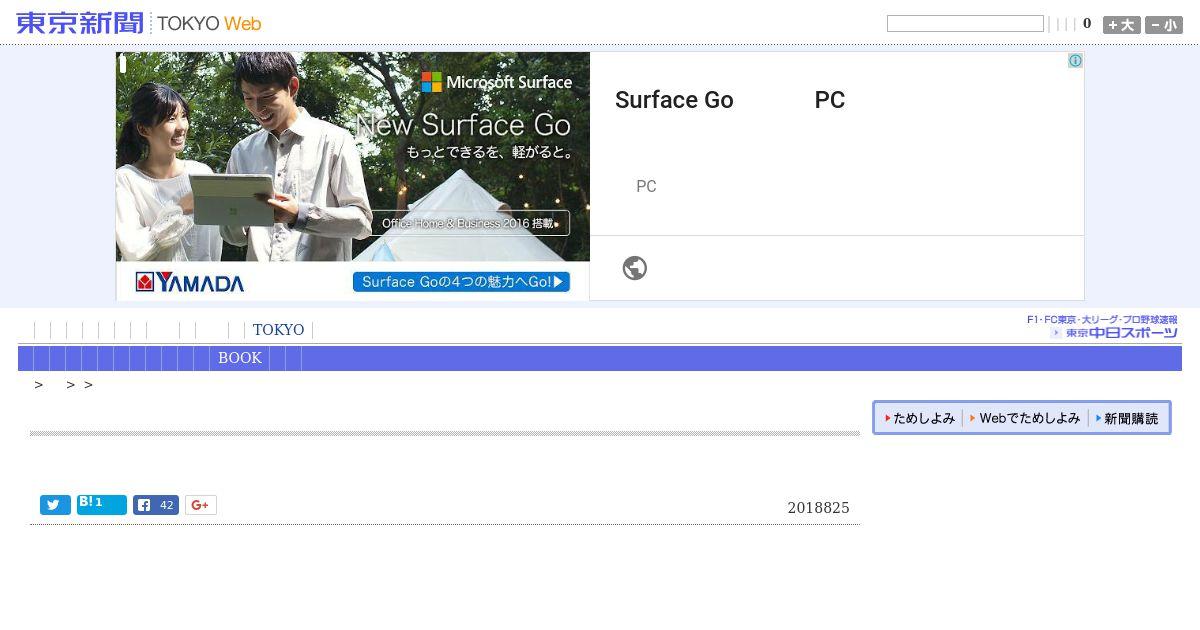Image resolution: width=1200 pixels, height=630 pixels.
Task: Click the 'Surface Go PC' ad headline
Action: 730,100
